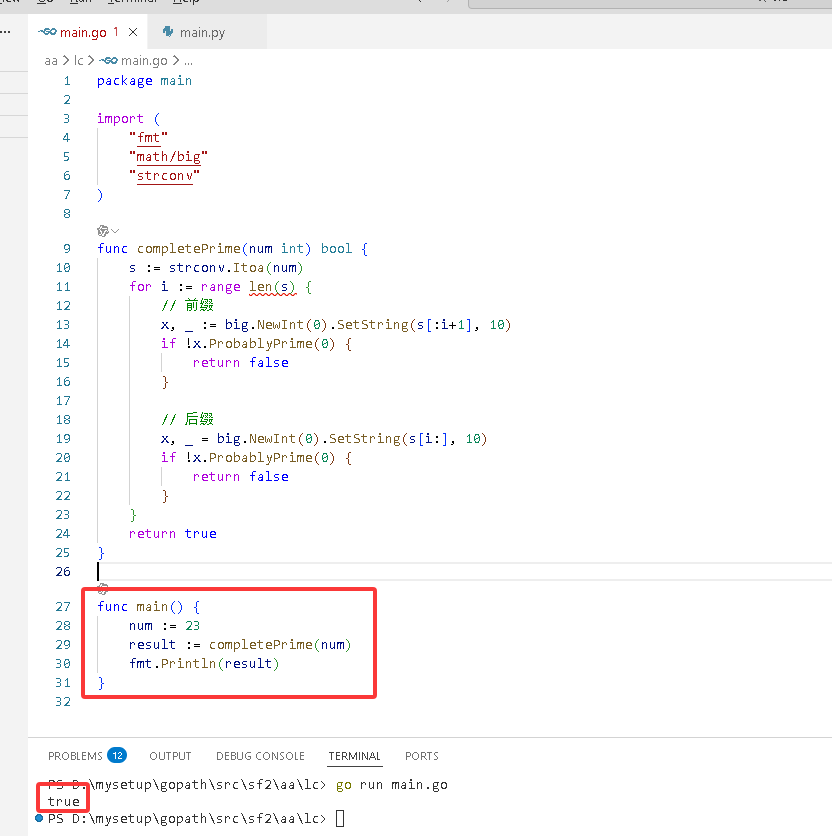Select the main.go editor tab
832x836 pixels.
click(83, 33)
